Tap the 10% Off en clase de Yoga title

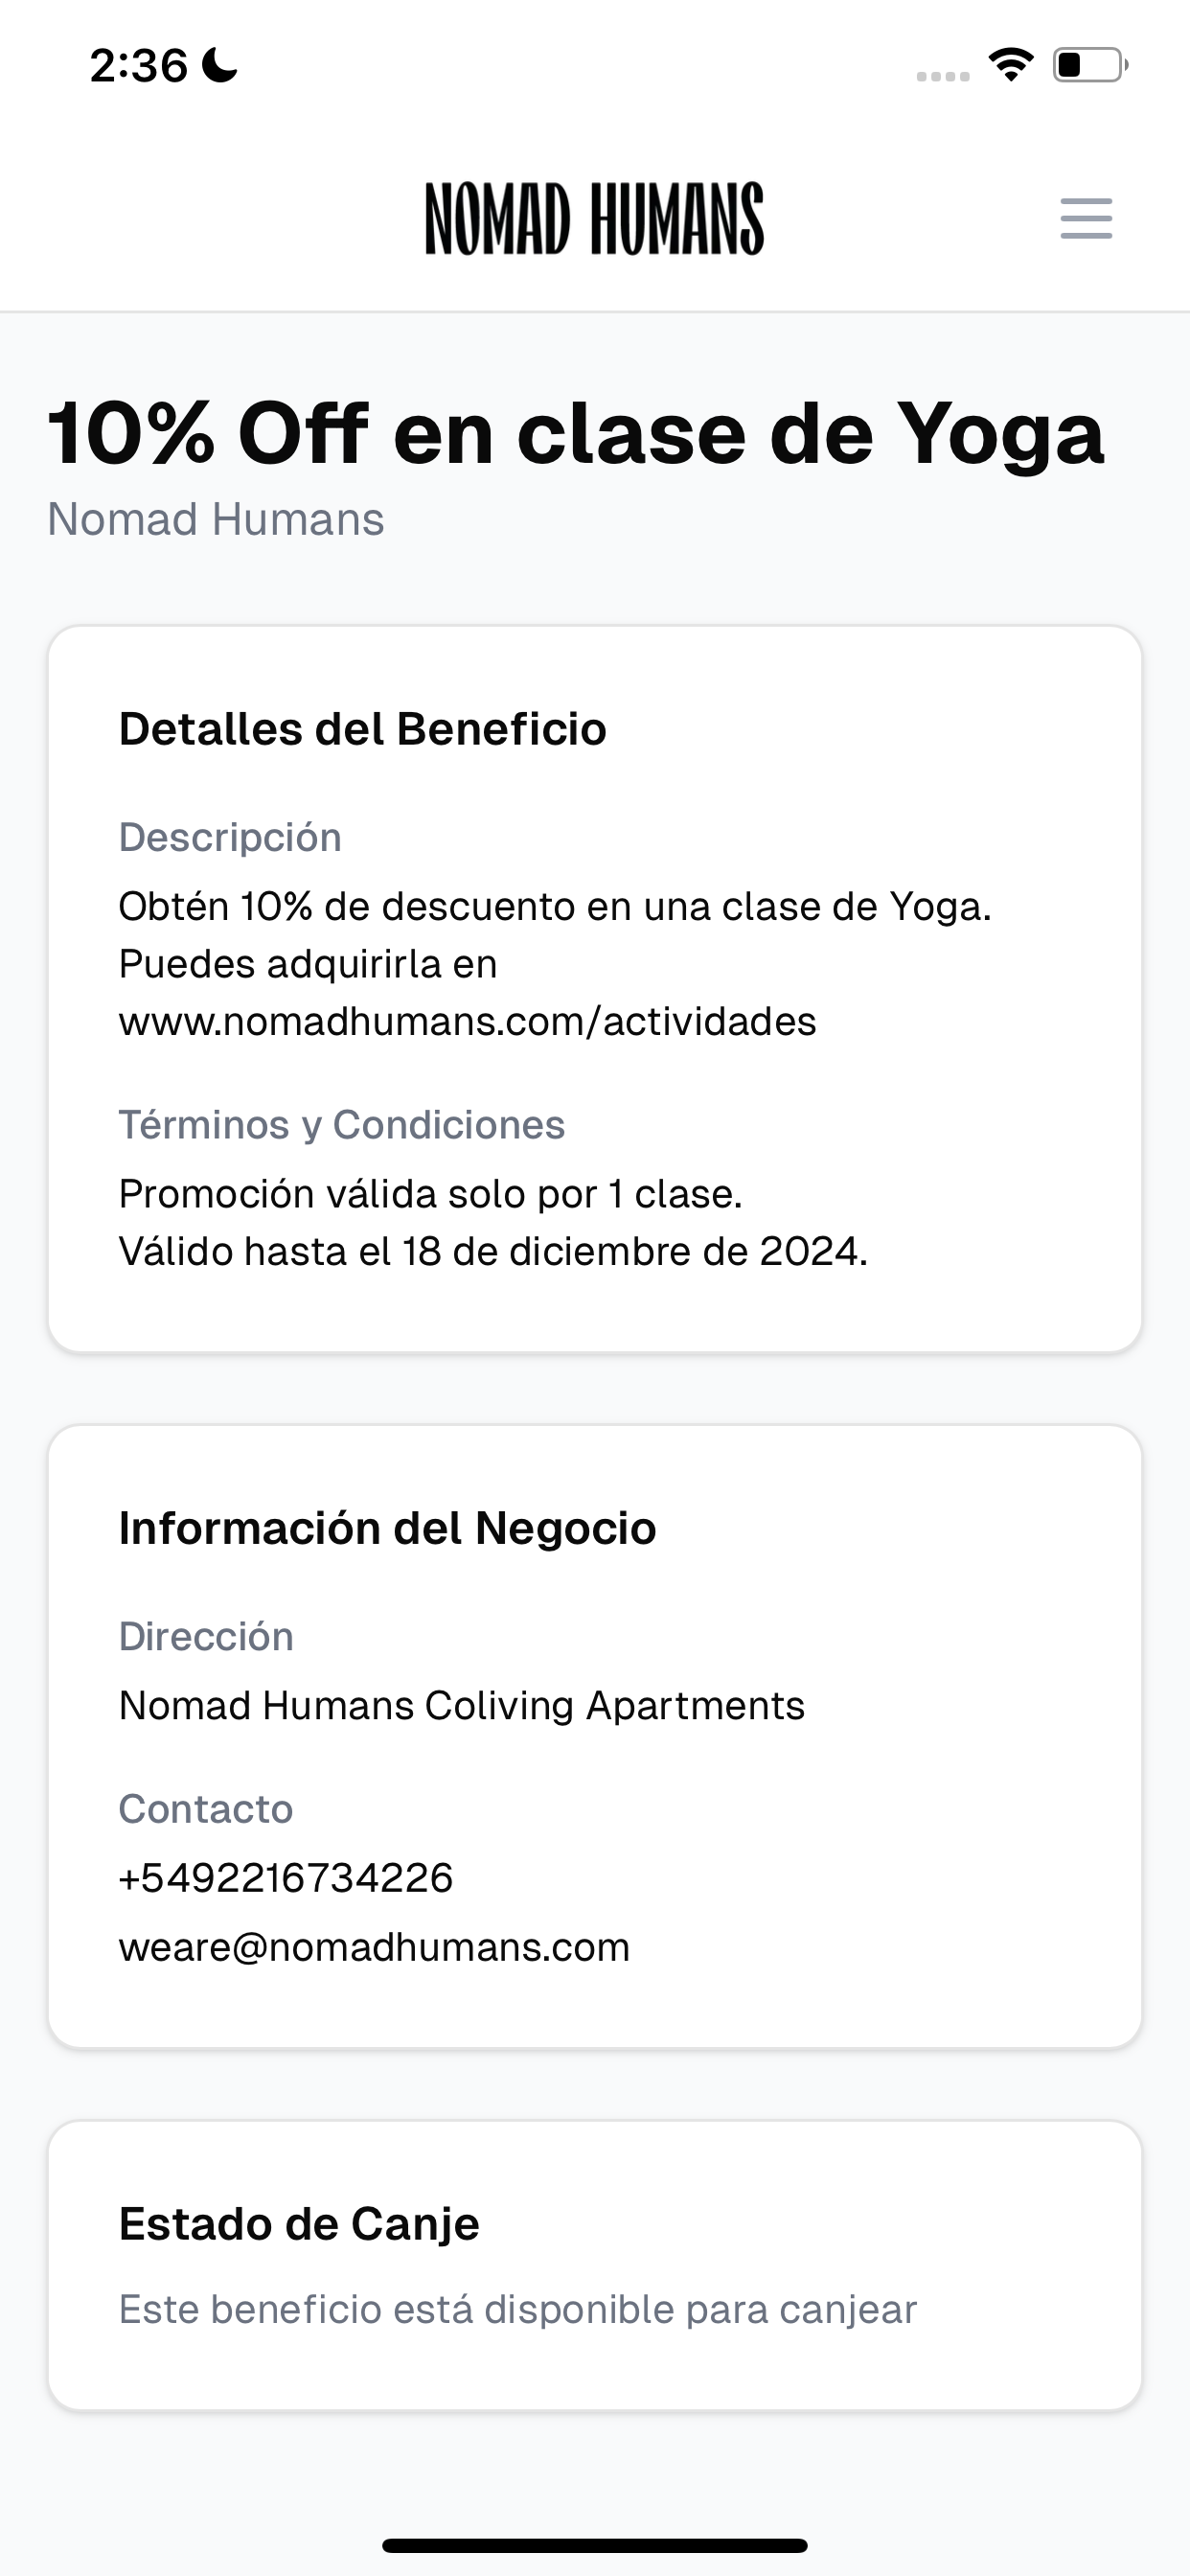click(x=576, y=433)
